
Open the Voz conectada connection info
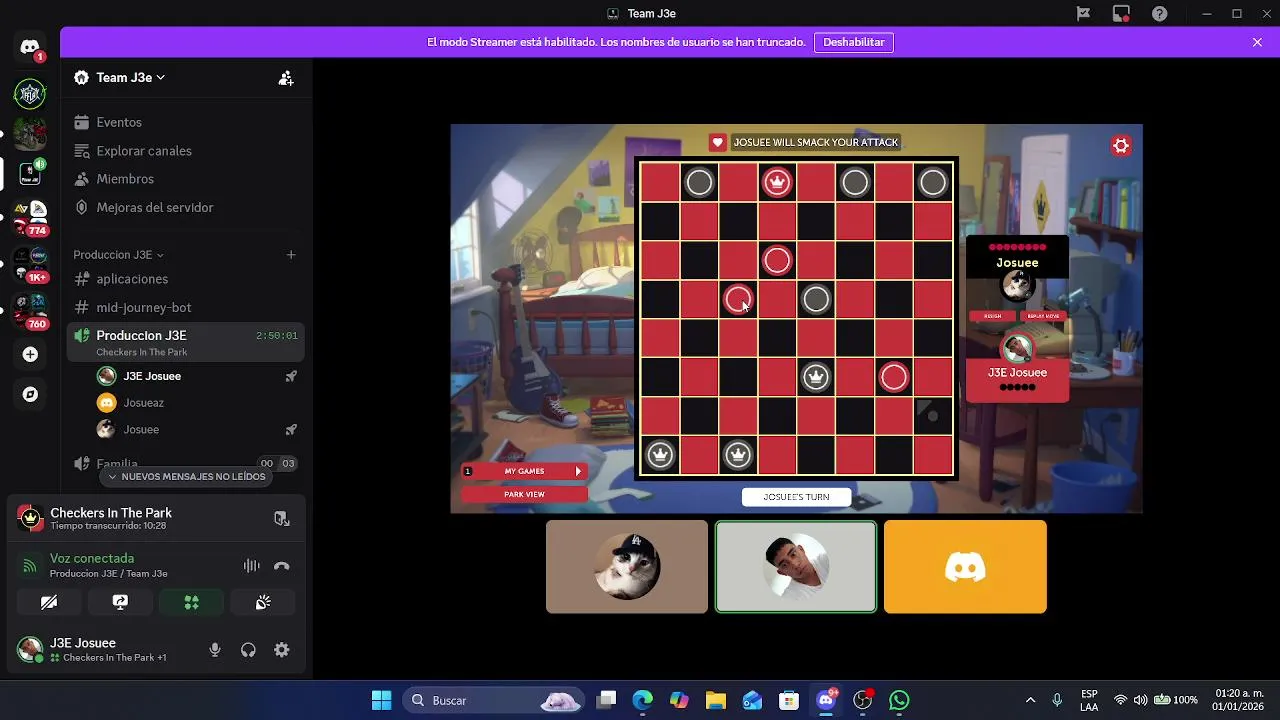(92, 558)
